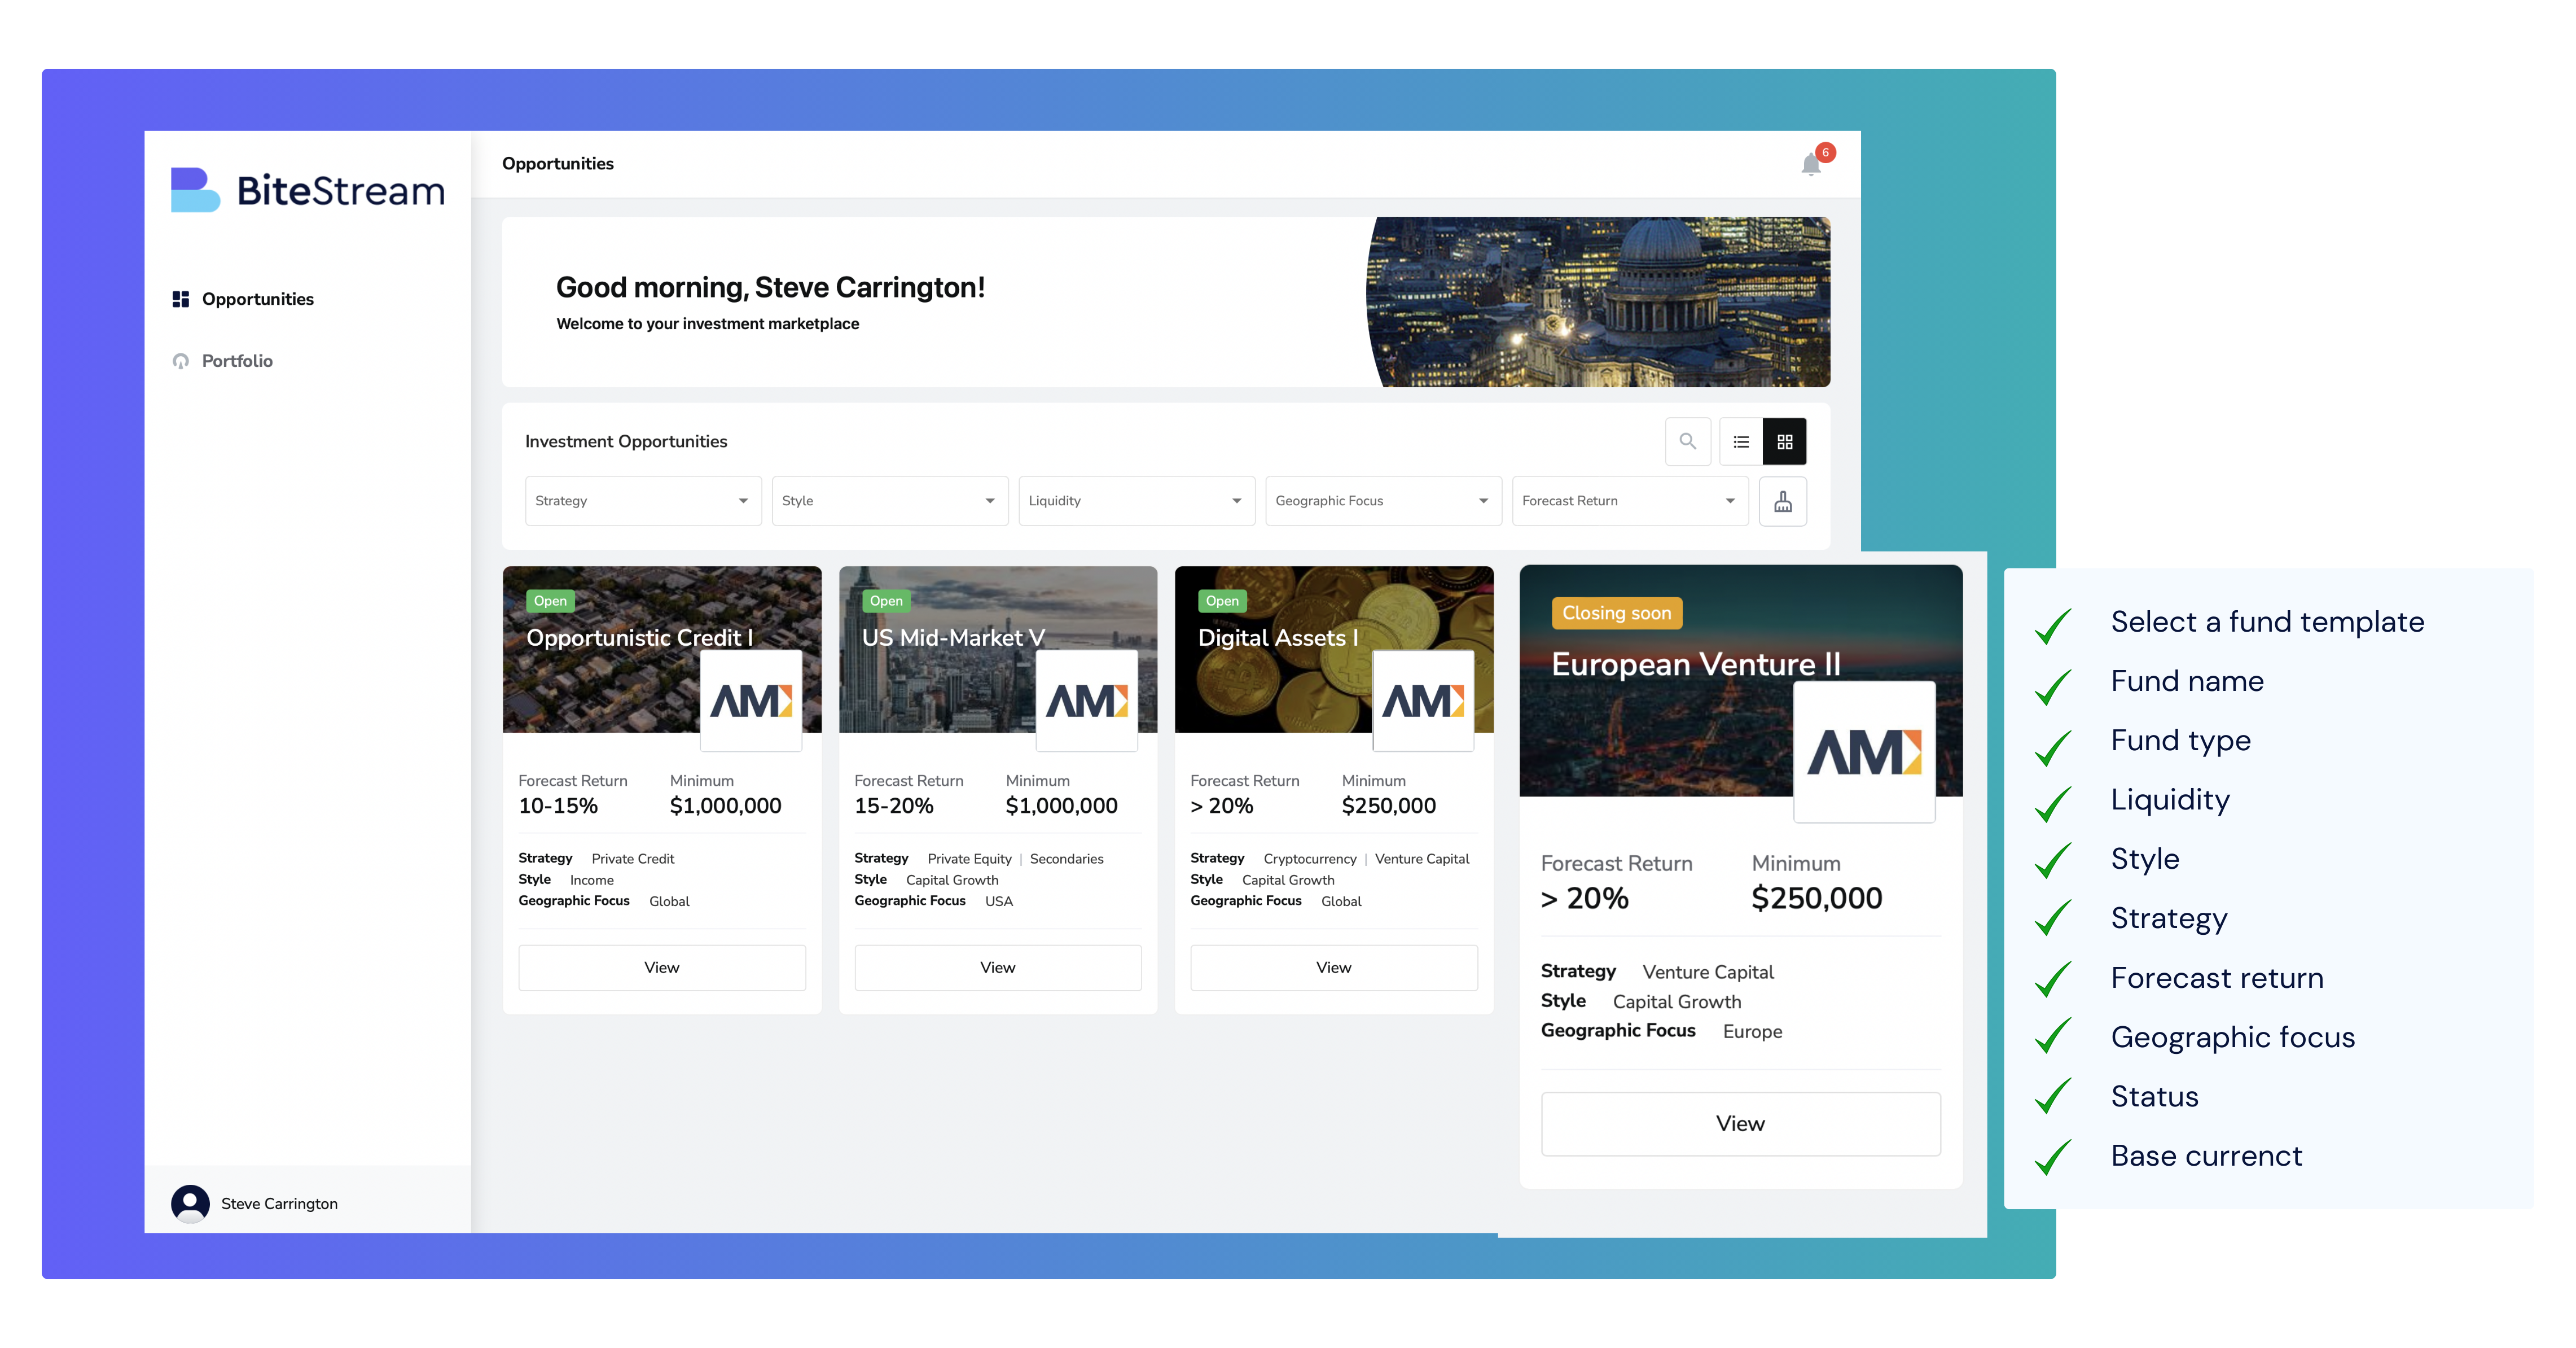Open the Geographic Focus filter dropdown

[x=1383, y=501]
